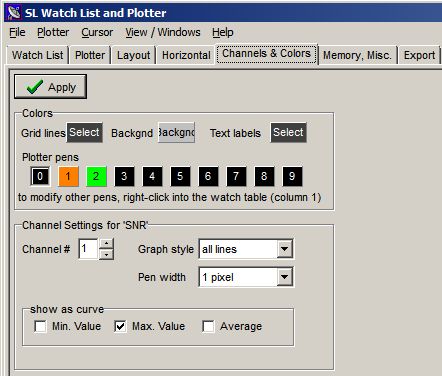Click the 'Channel Settings for SNR' group title
Image resolution: width=442 pixels, height=376 pixels.
pyautogui.click(x=85, y=225)
